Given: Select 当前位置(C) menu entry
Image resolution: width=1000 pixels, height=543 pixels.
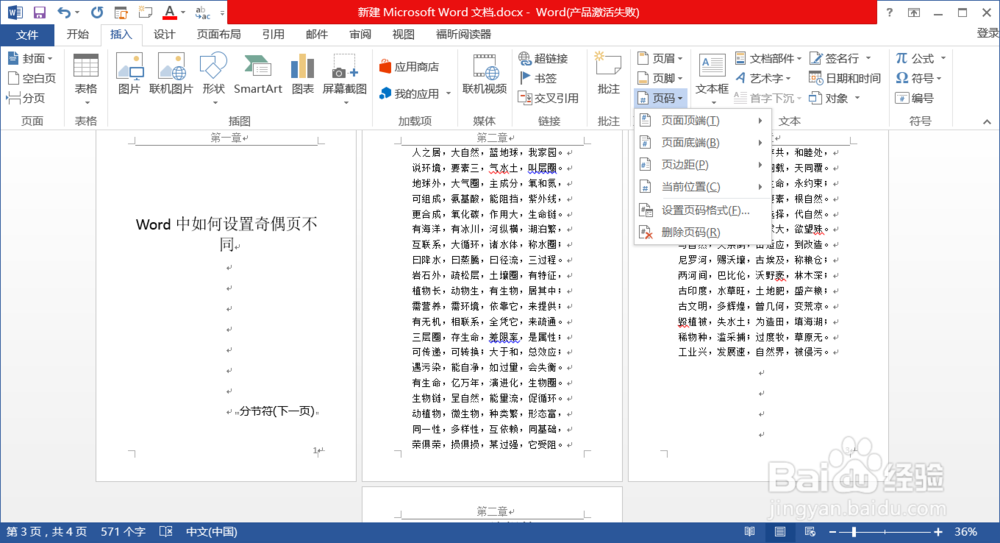Looking at the screenshot, I should click(x=702, y=187).
